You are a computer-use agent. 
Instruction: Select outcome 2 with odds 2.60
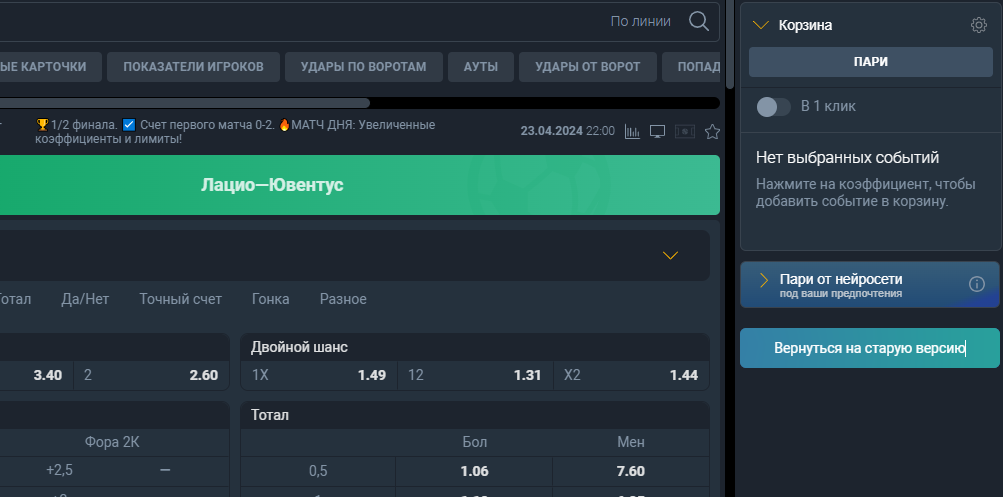151,375
